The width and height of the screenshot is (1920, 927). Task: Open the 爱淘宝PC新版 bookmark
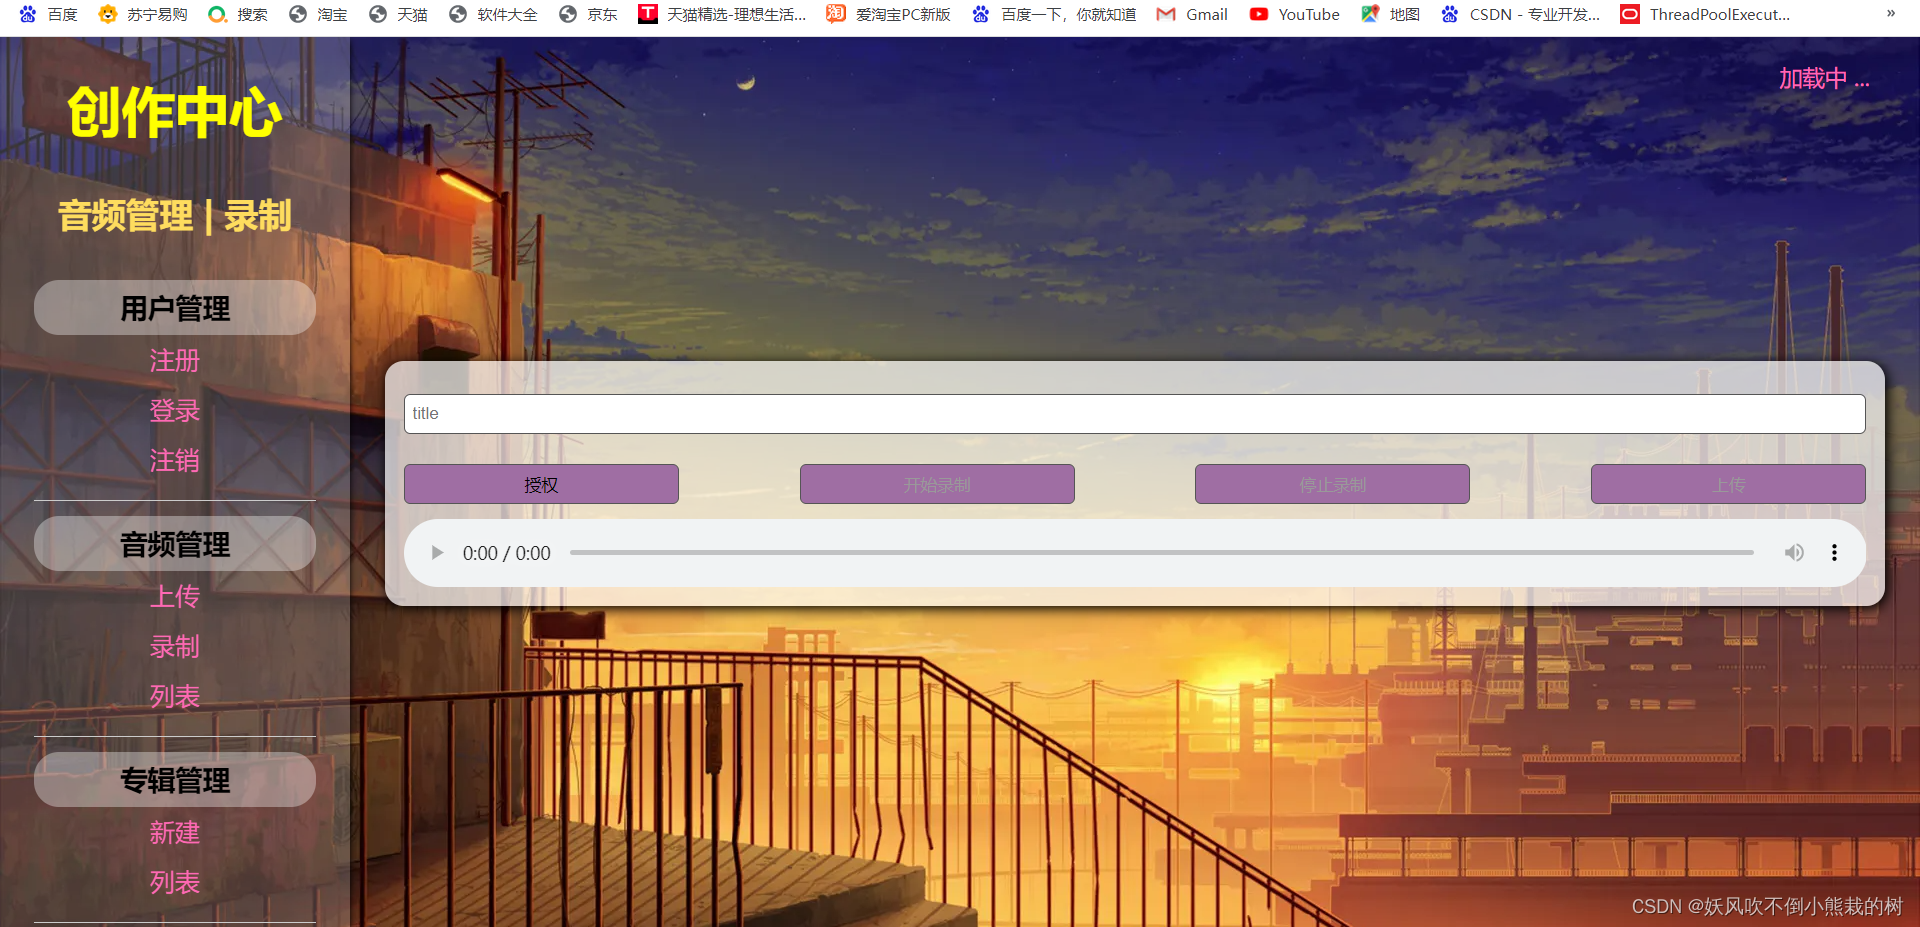click(889, 14)
